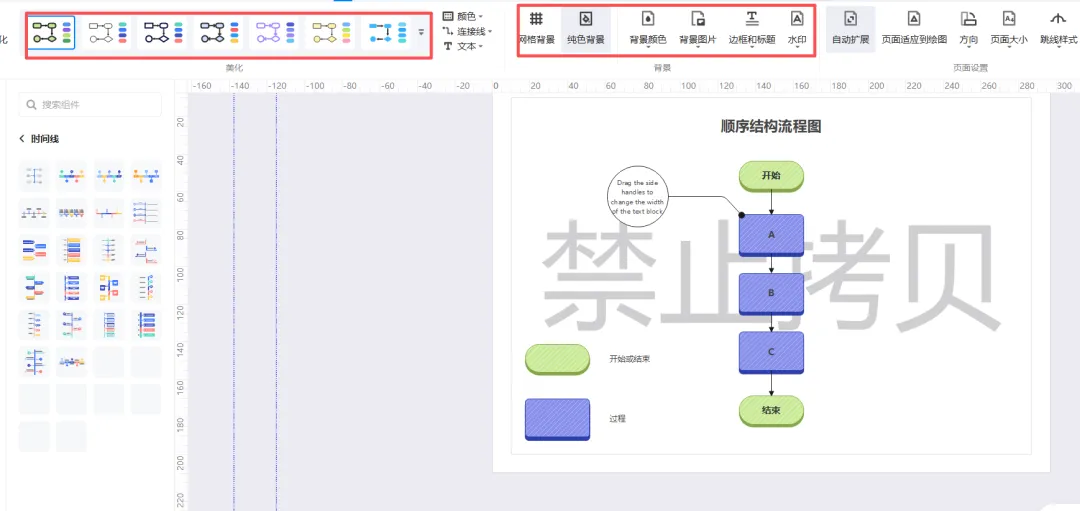Toggle the 网格背景 grid background
Screen dimensions: 1080x511
pos(536,28)
